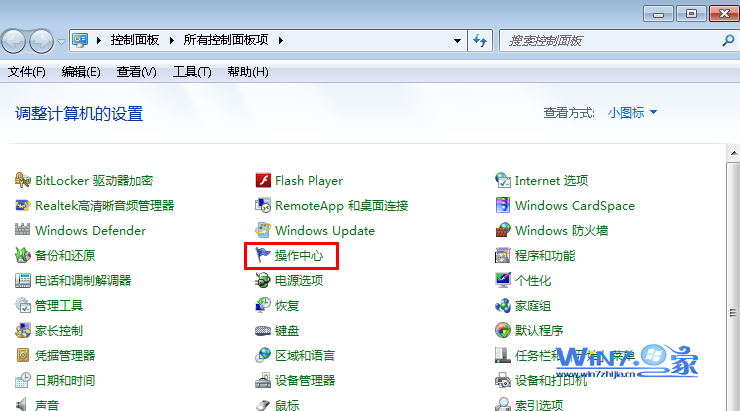This screenshot has height=411, width=740.
Task: Click the Windows Defender icon
Action: click(x=22, y=230)
